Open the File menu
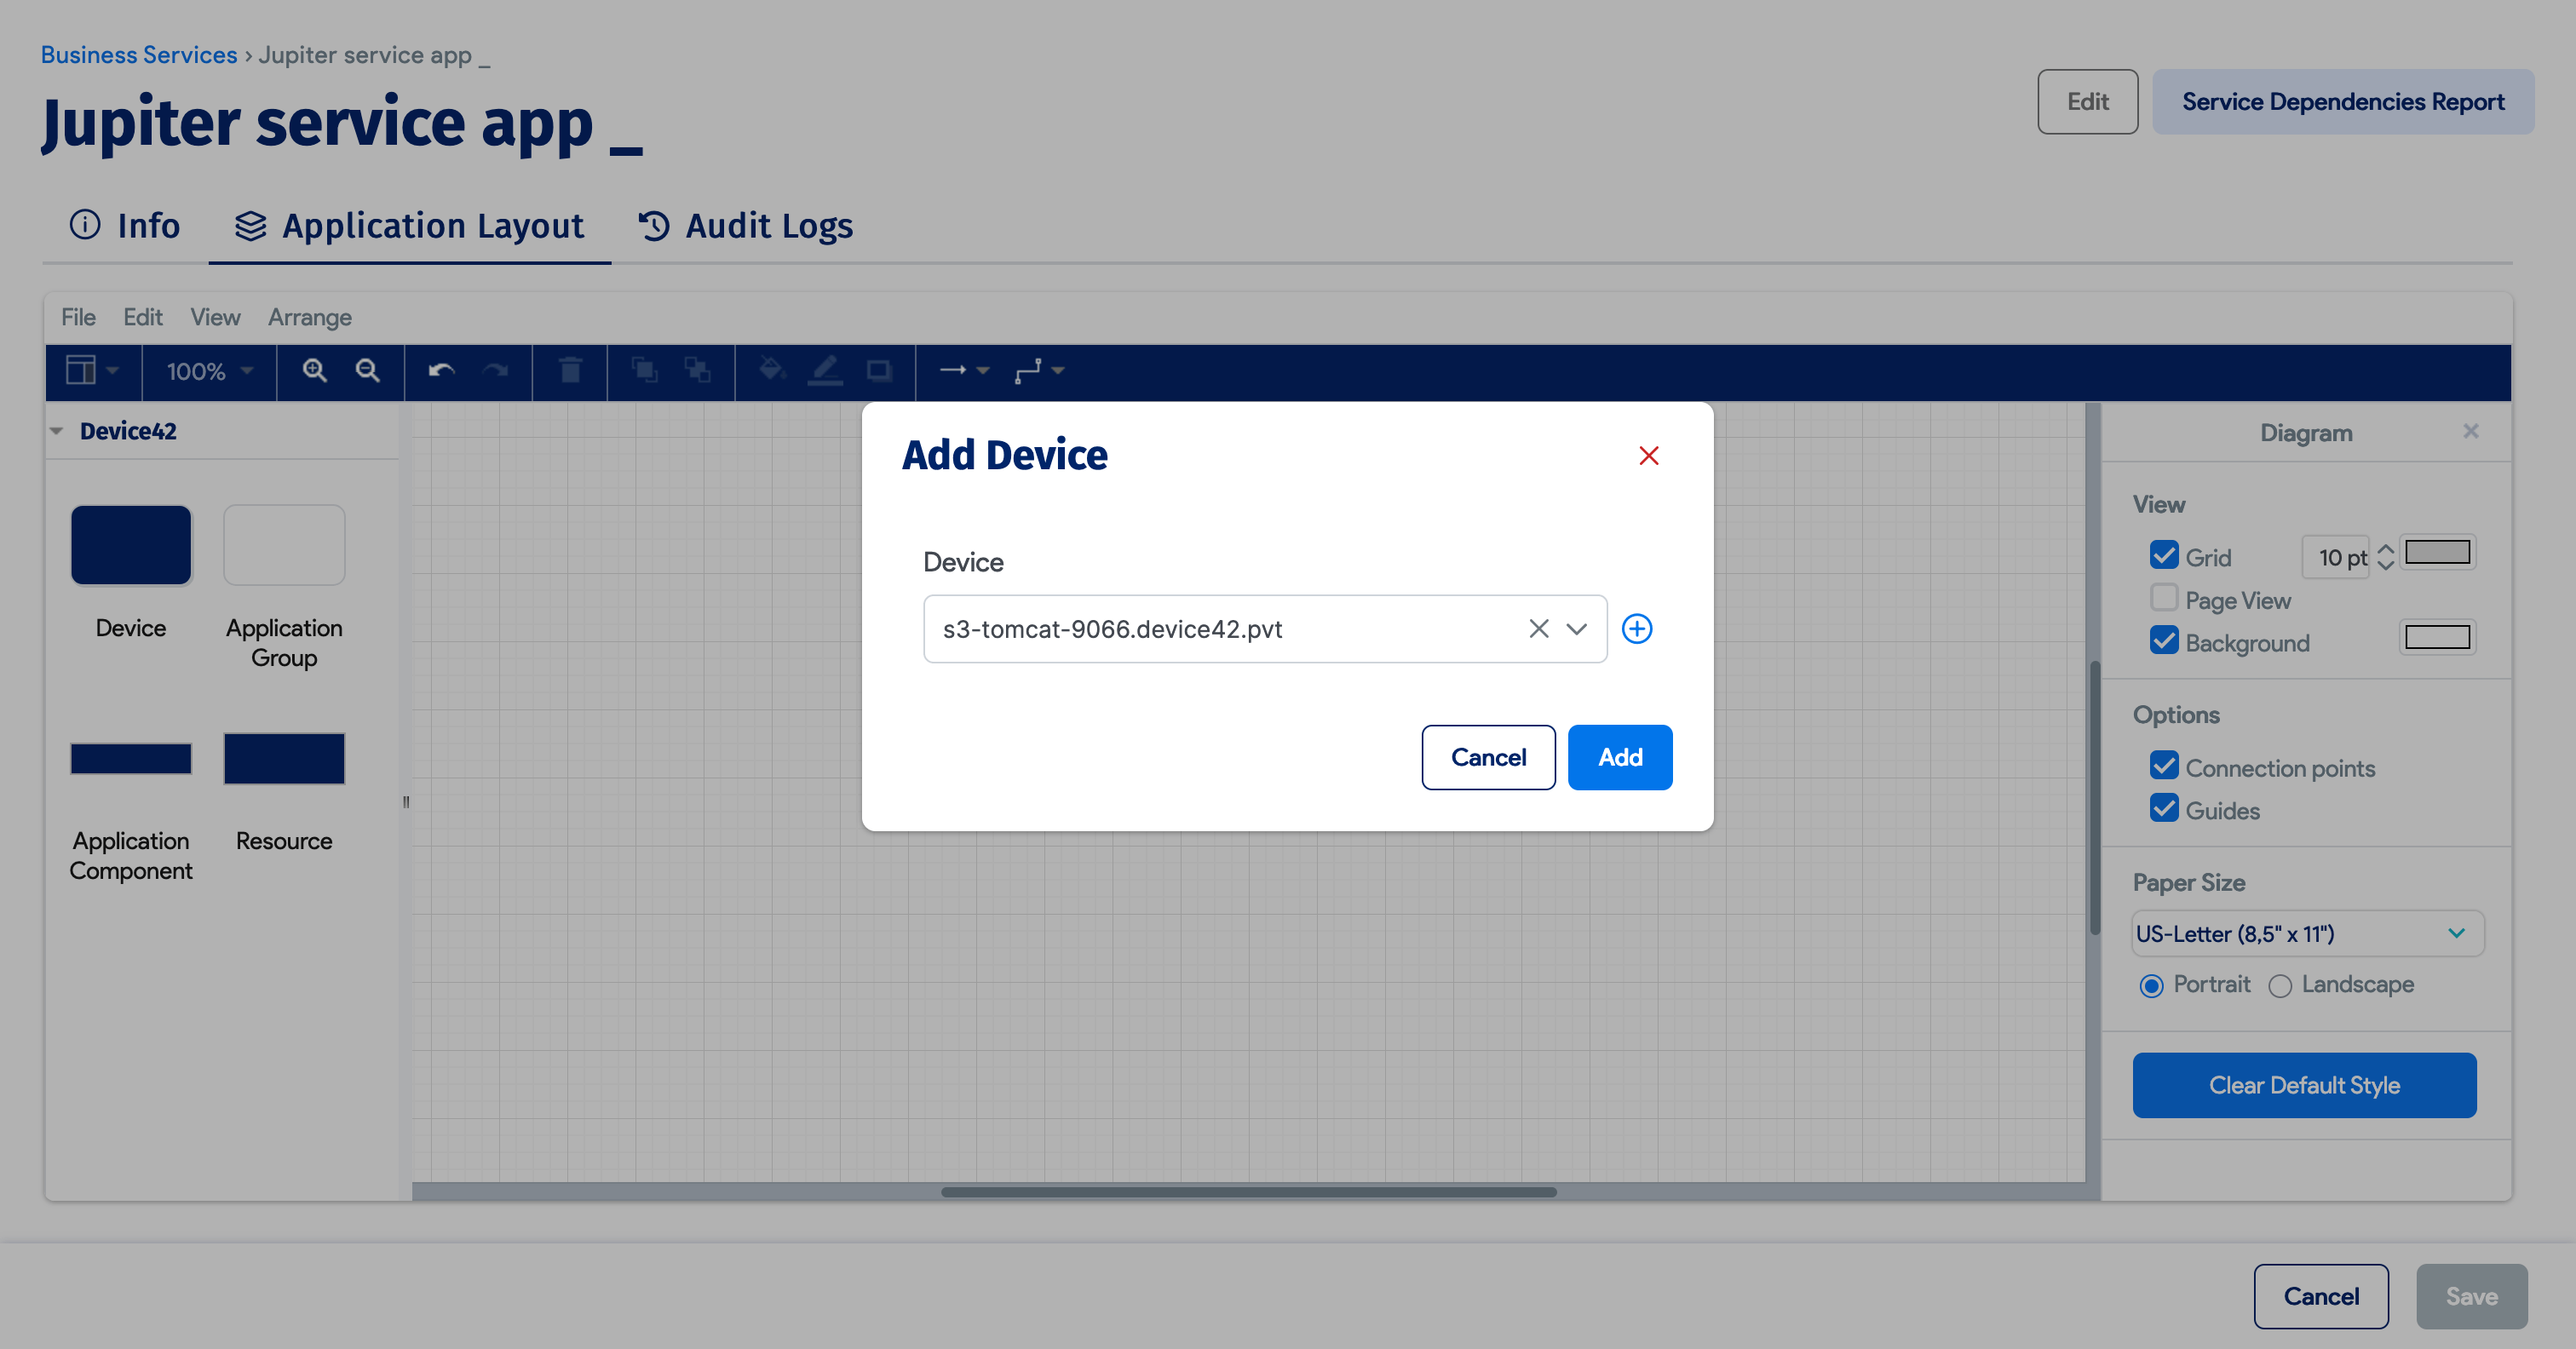2576x1349 pixels. click(78, 317)
